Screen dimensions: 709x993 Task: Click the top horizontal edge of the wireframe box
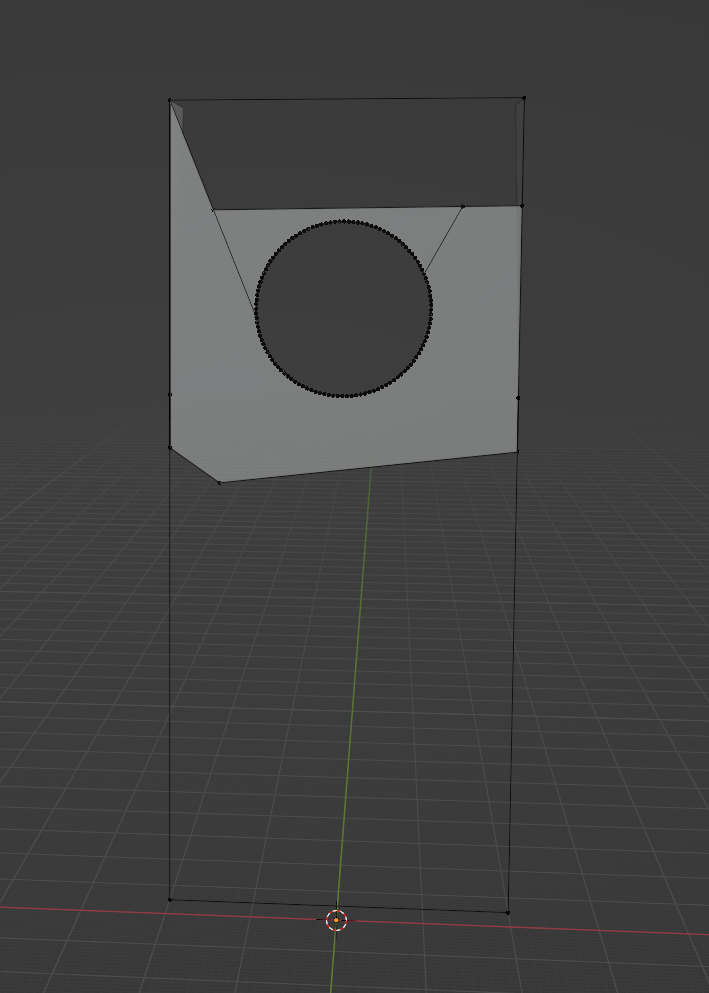click(x=347, y=99)
